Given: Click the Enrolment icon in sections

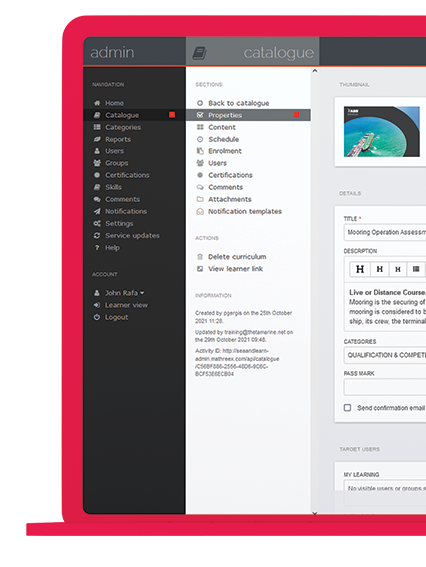Looking at the screenshot, I should (200, 151).
